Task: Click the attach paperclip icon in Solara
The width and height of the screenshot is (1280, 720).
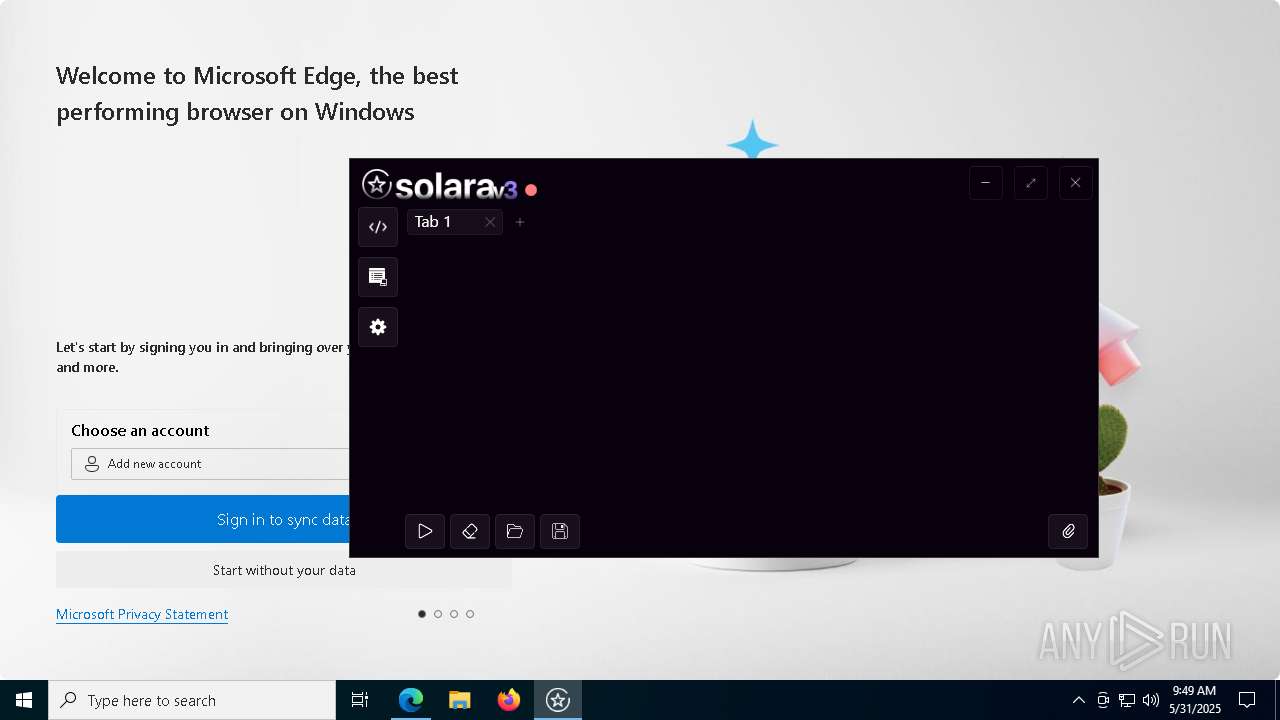Action: click(1068, 531)
